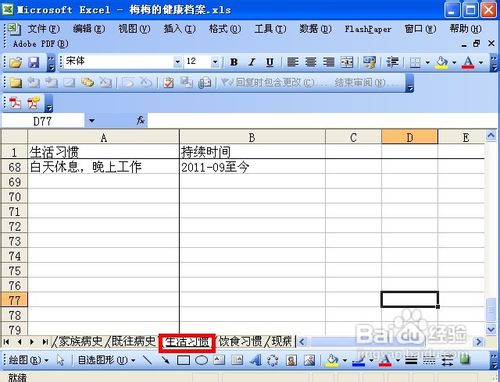
Task: Open the 窗口(W) menu
Action: [x=420, y=29]
